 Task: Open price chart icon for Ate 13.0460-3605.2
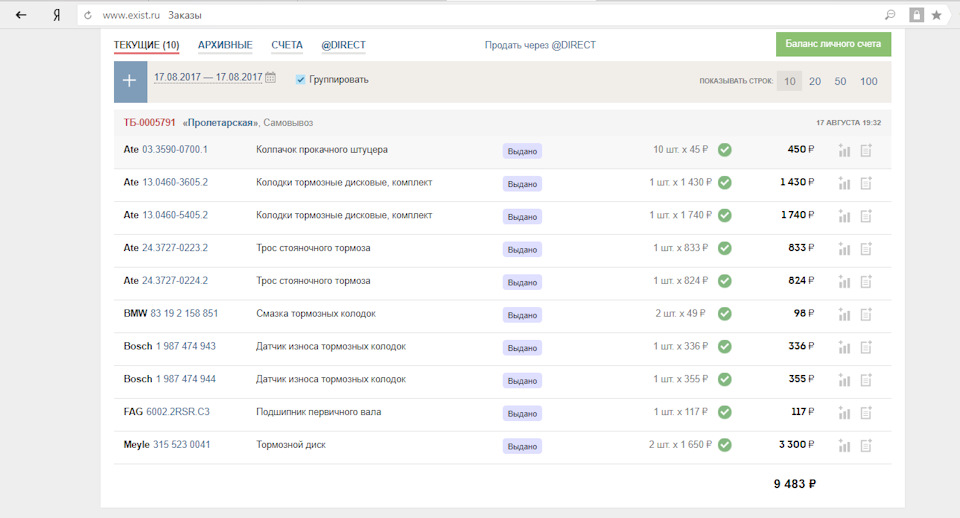click(x=844, y=183)
